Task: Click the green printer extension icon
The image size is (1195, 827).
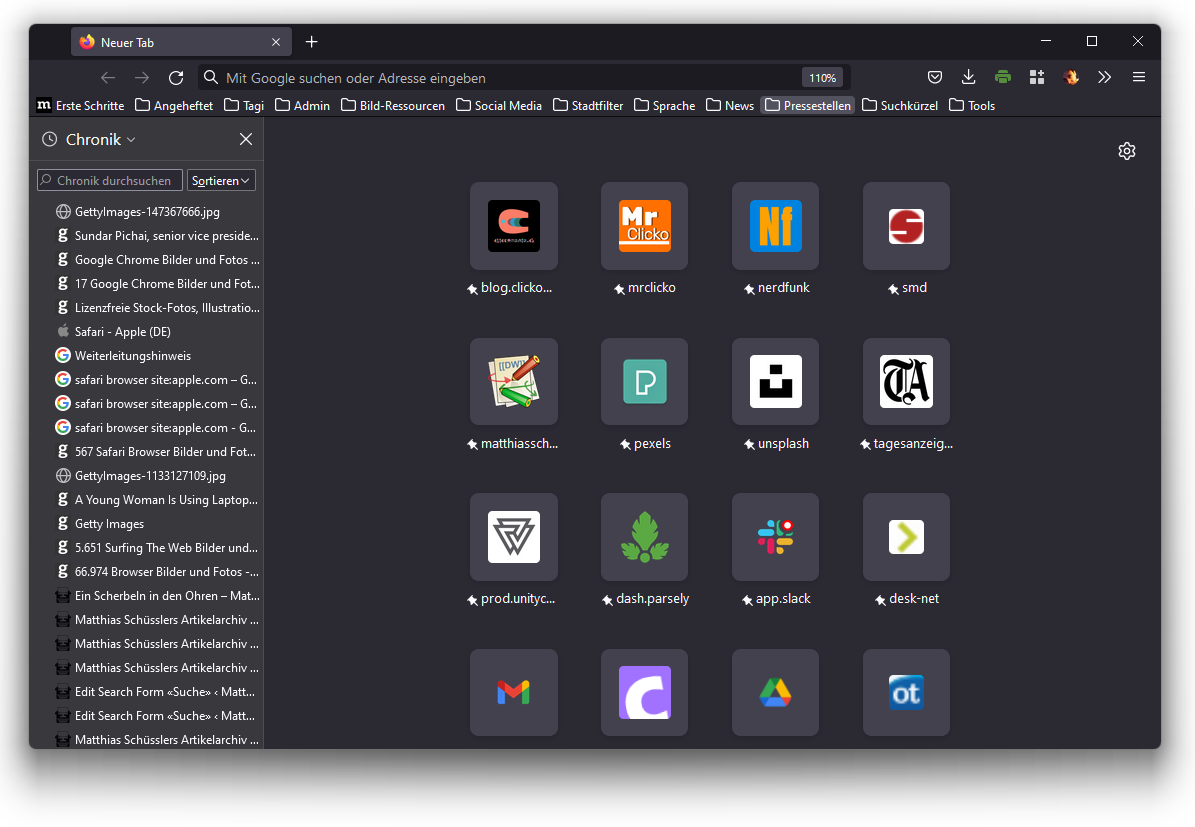Action: pos(1003,77)
